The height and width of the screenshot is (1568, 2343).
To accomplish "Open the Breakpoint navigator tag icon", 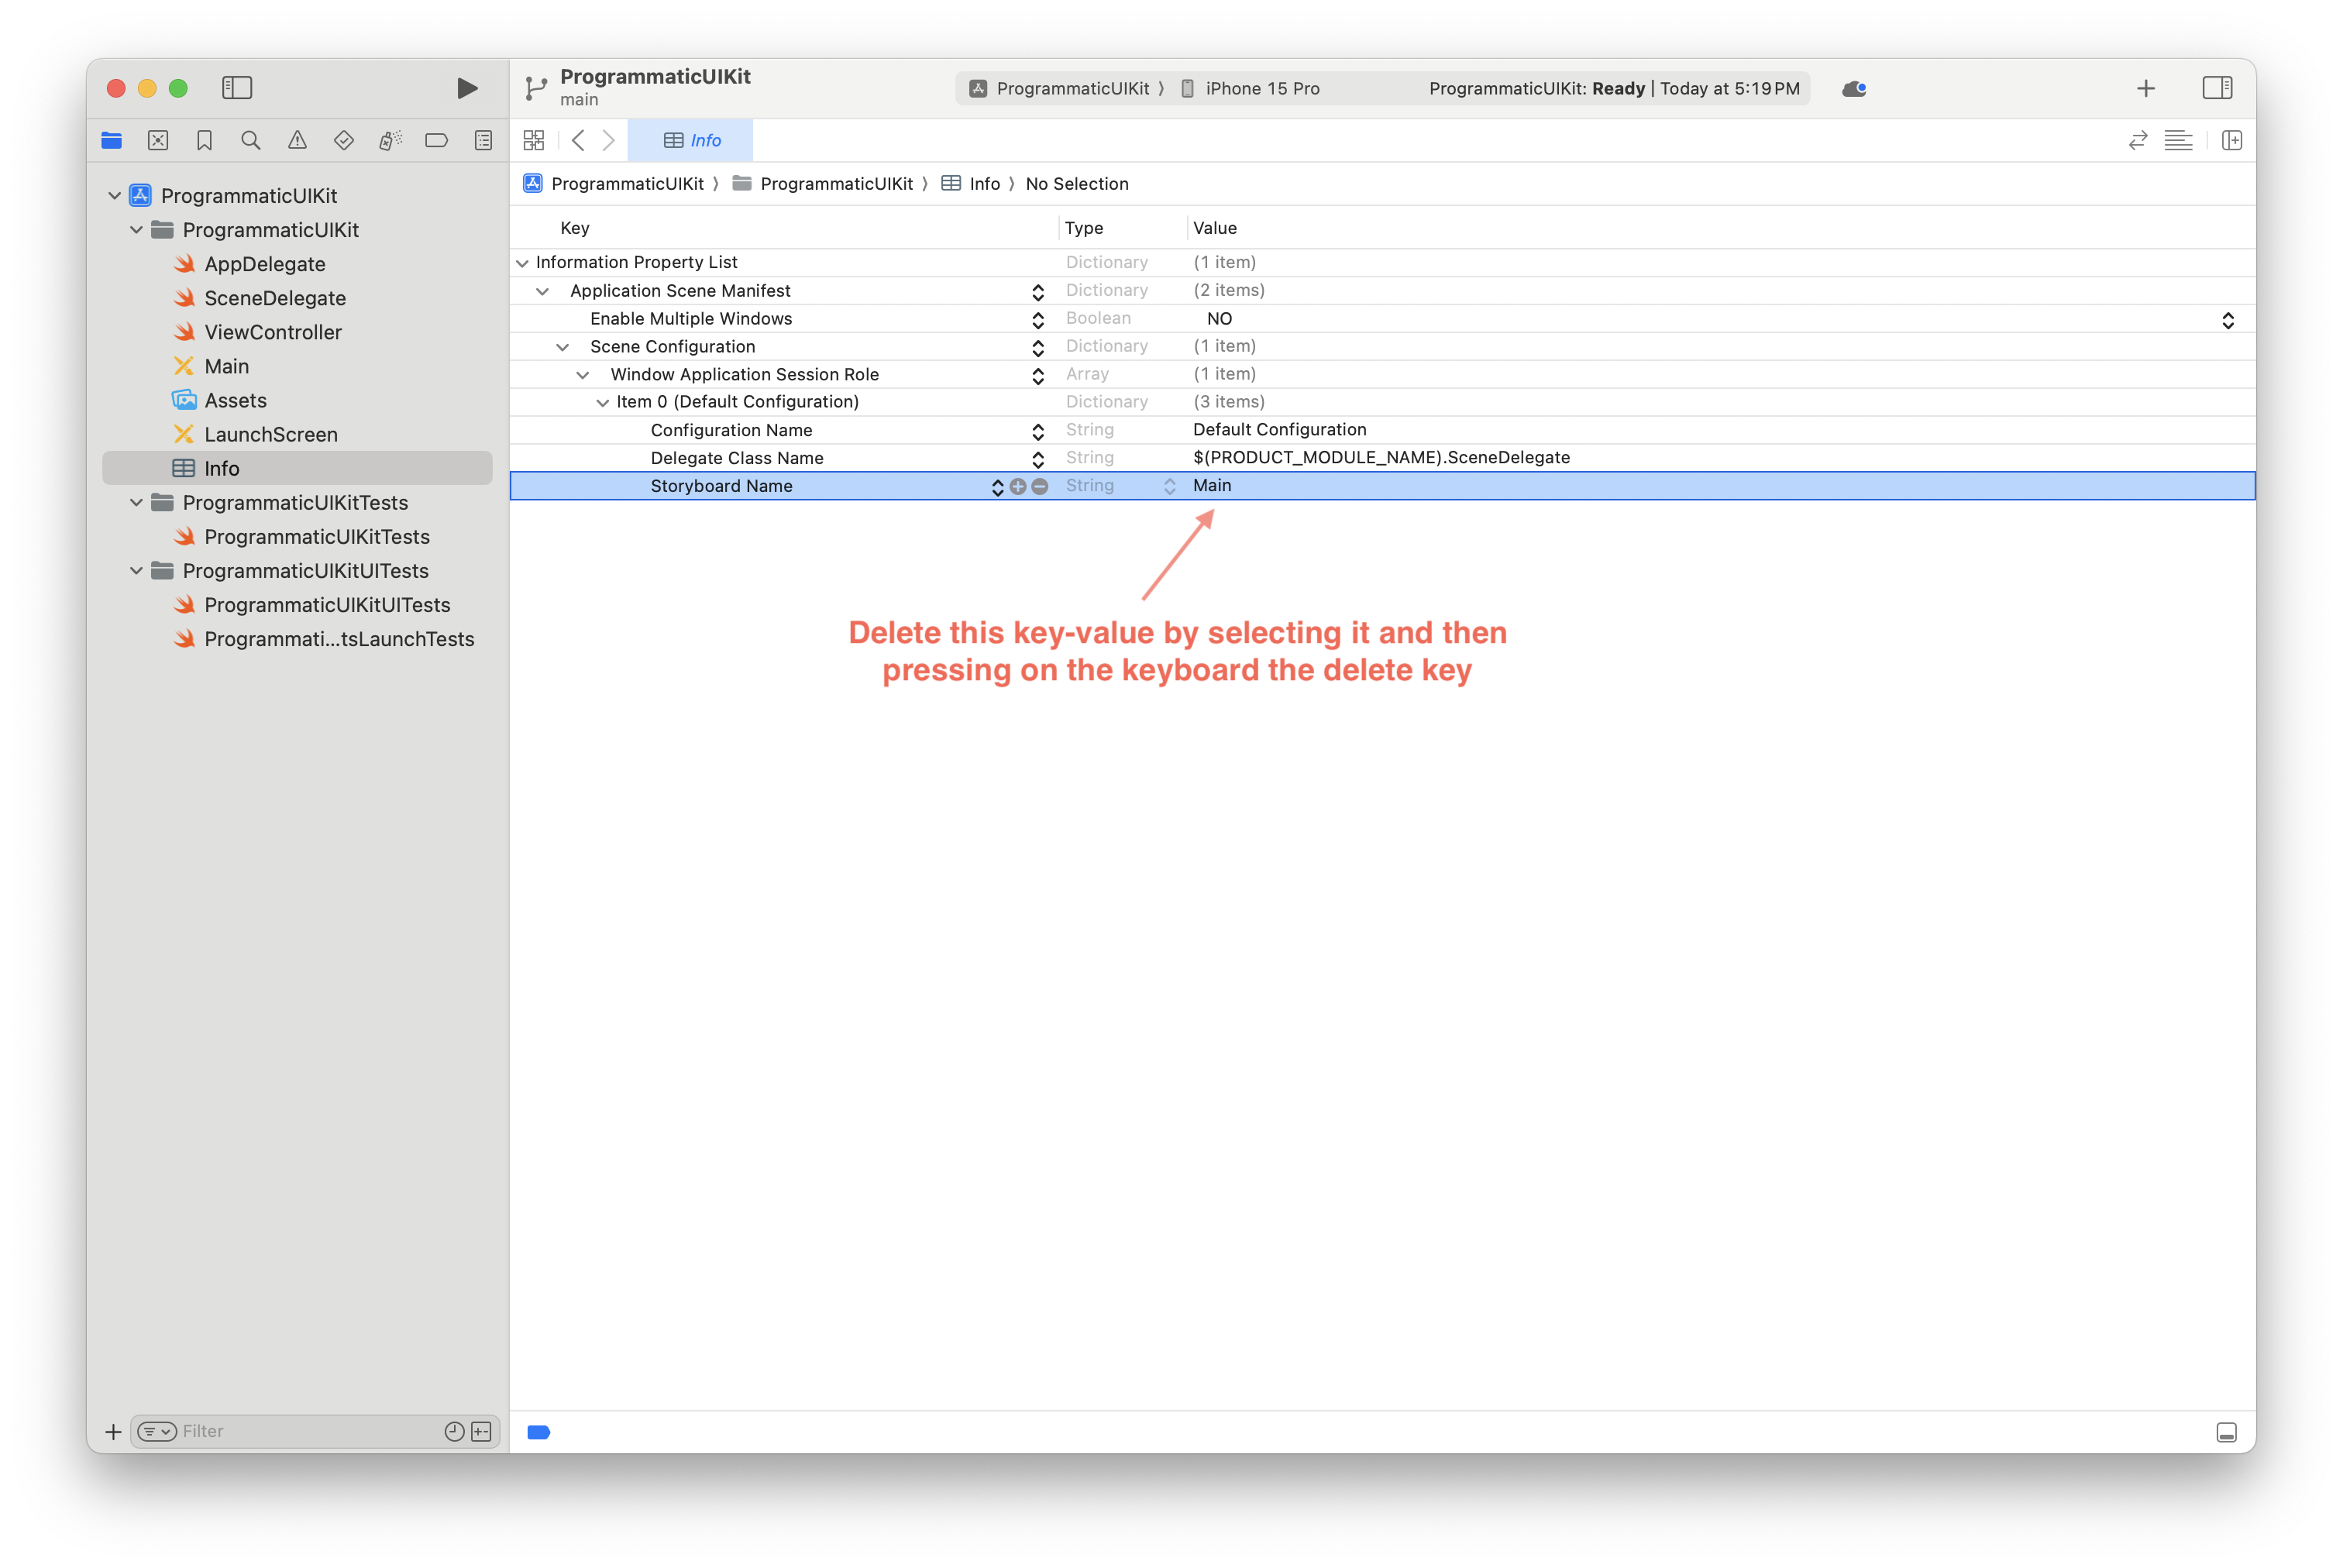I will click(x=436, y=140).
